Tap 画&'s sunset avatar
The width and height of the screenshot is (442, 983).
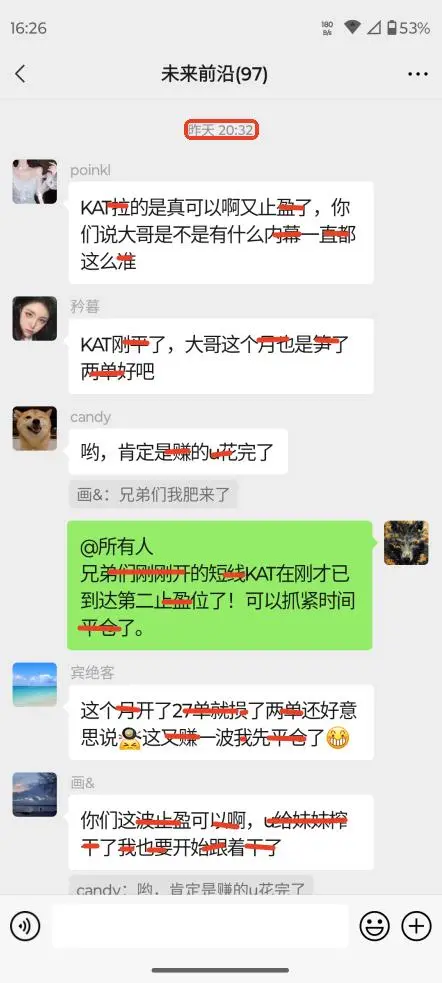tap(34, 794)
